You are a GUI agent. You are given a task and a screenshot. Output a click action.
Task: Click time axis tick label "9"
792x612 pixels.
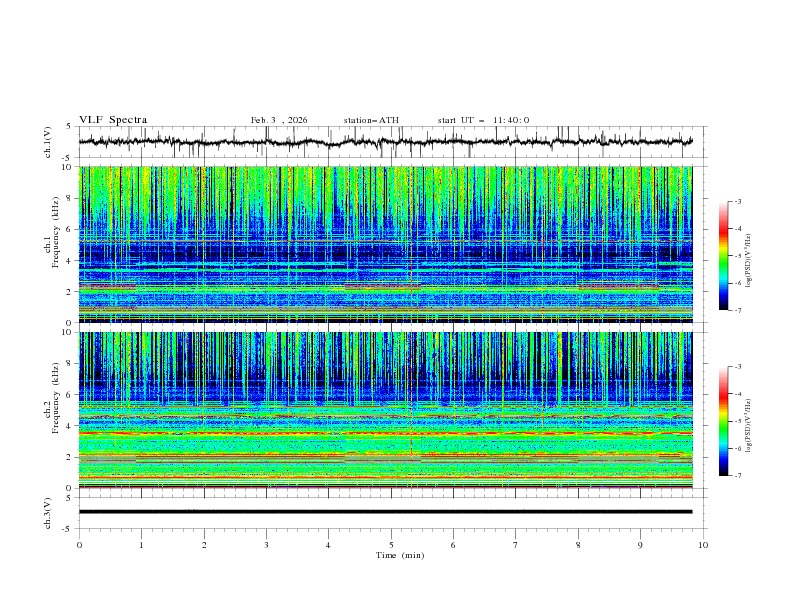click(640, 545)
